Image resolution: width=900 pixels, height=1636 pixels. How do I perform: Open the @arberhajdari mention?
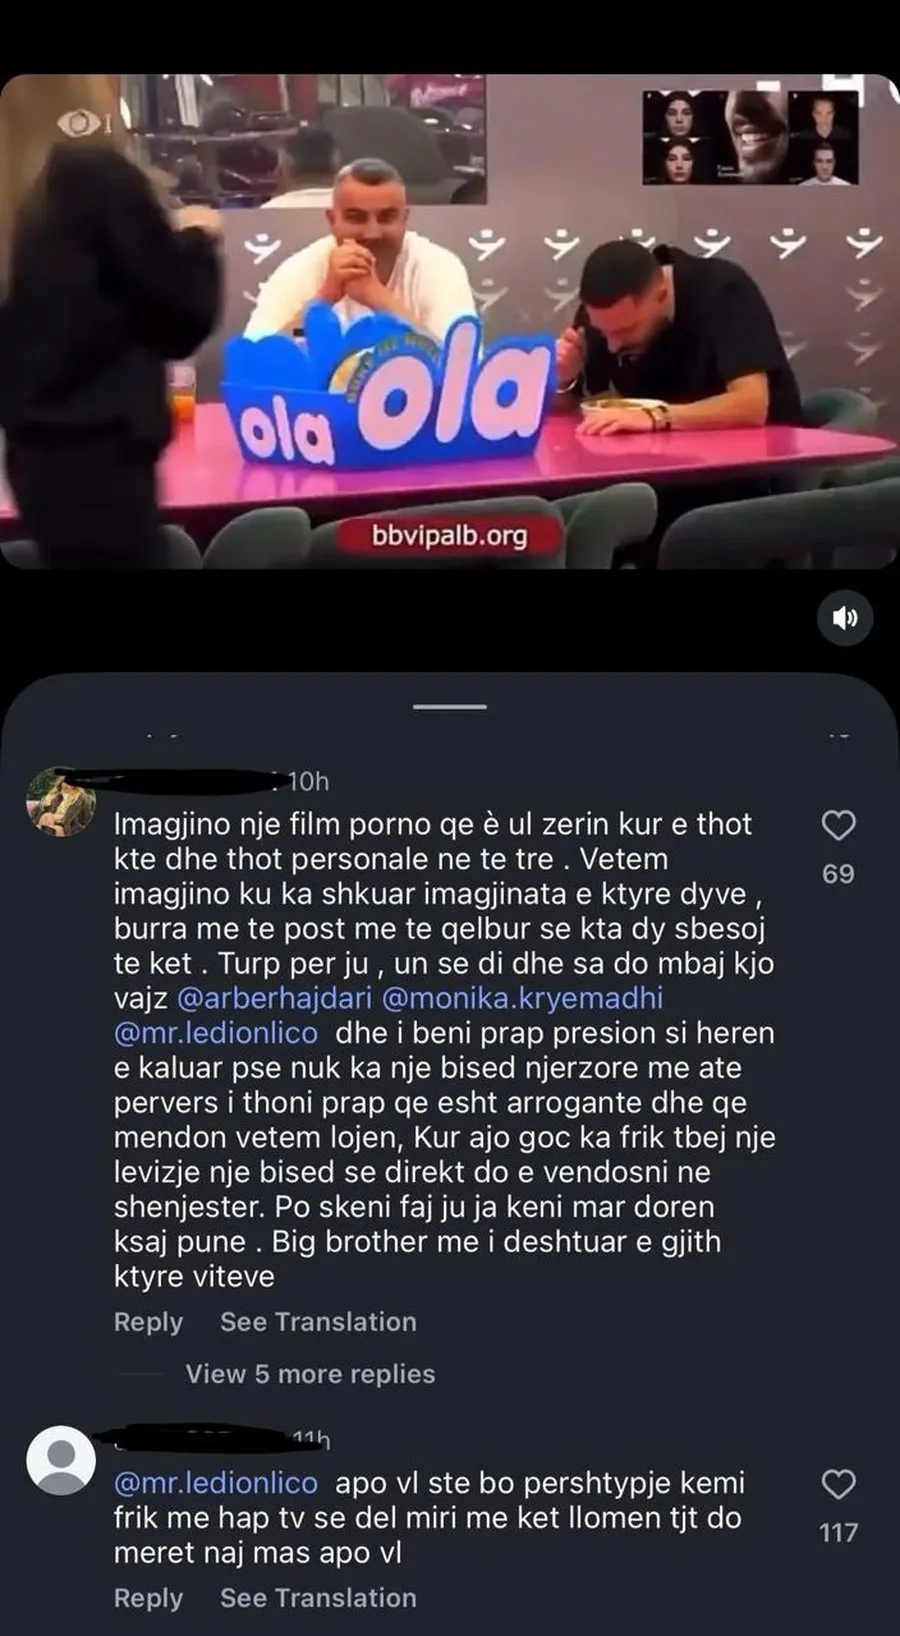[274, 998]
